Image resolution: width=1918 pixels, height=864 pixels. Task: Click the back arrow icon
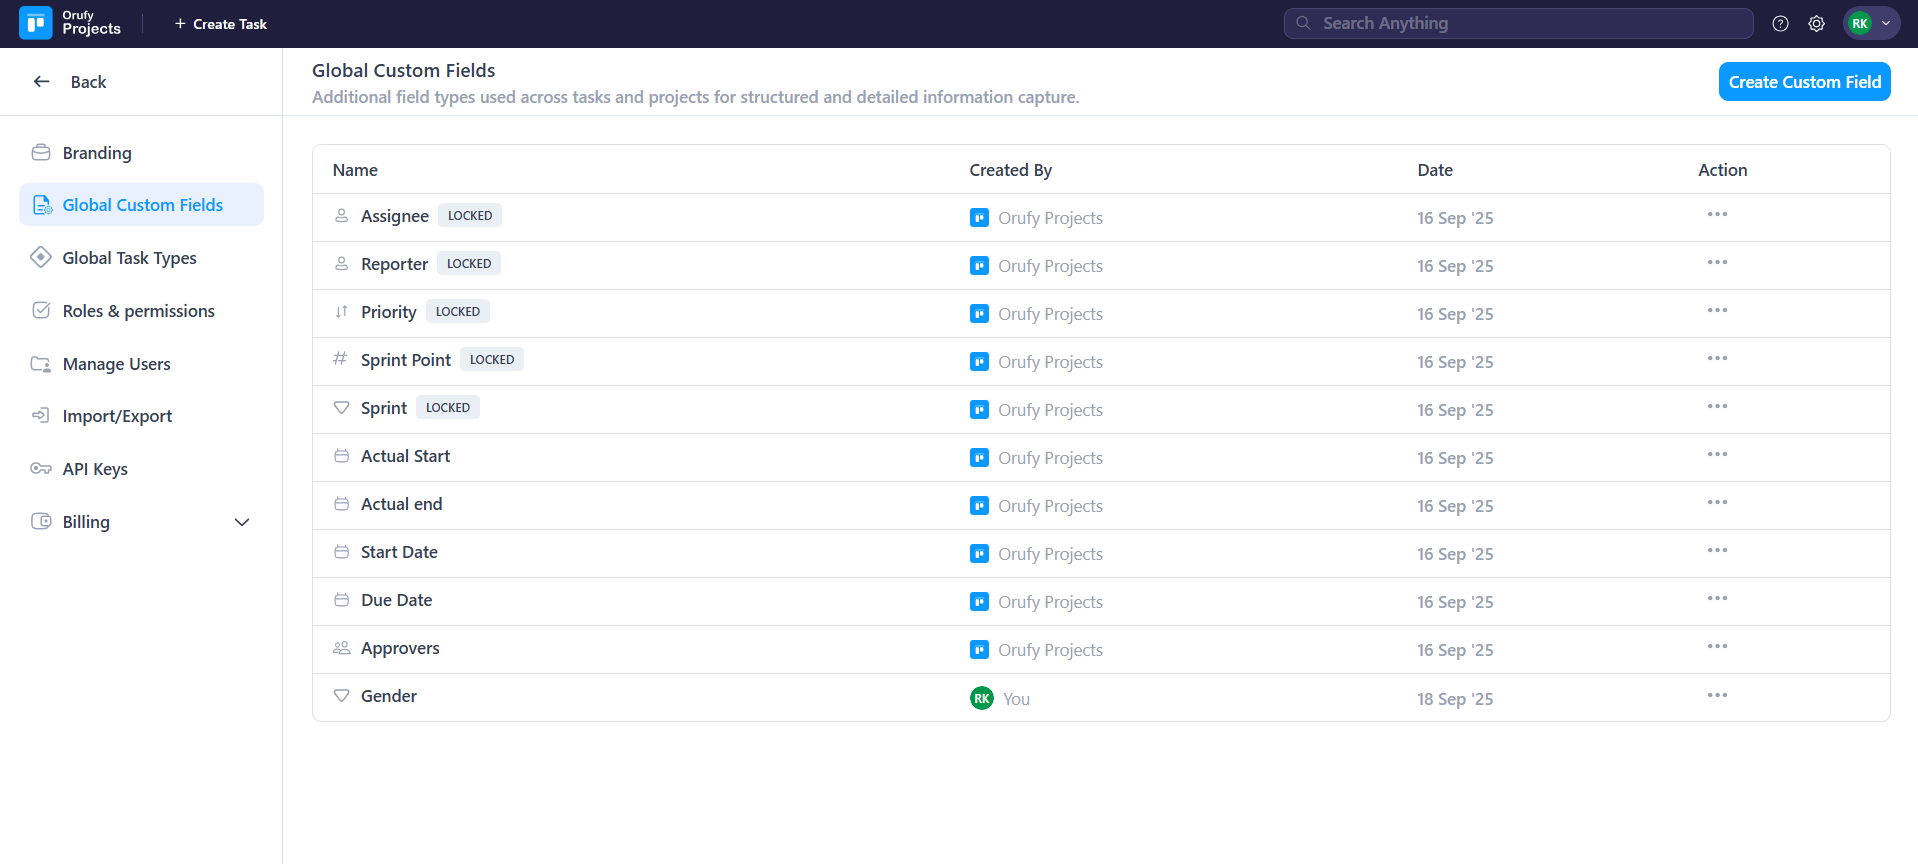point(42,82)
